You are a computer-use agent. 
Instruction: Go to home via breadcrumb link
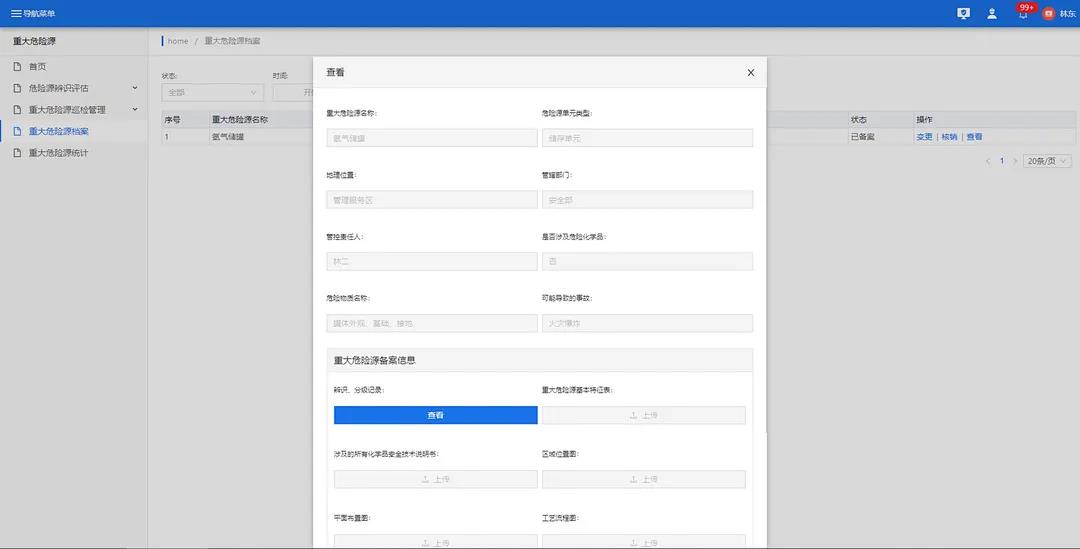pos(178,41)
